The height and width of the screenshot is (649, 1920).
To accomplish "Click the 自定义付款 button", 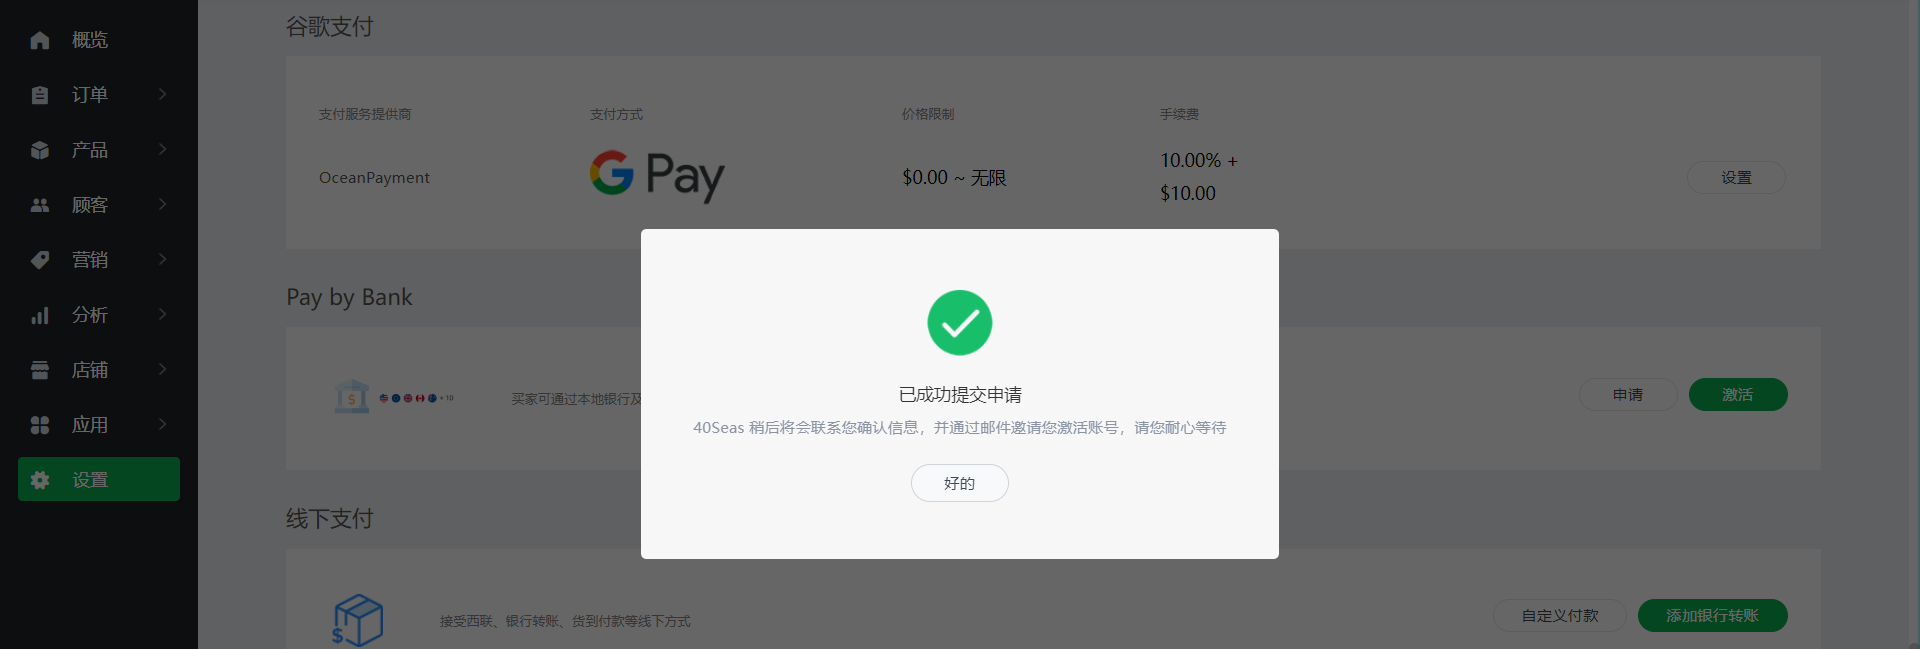I will pos(1560,616).
